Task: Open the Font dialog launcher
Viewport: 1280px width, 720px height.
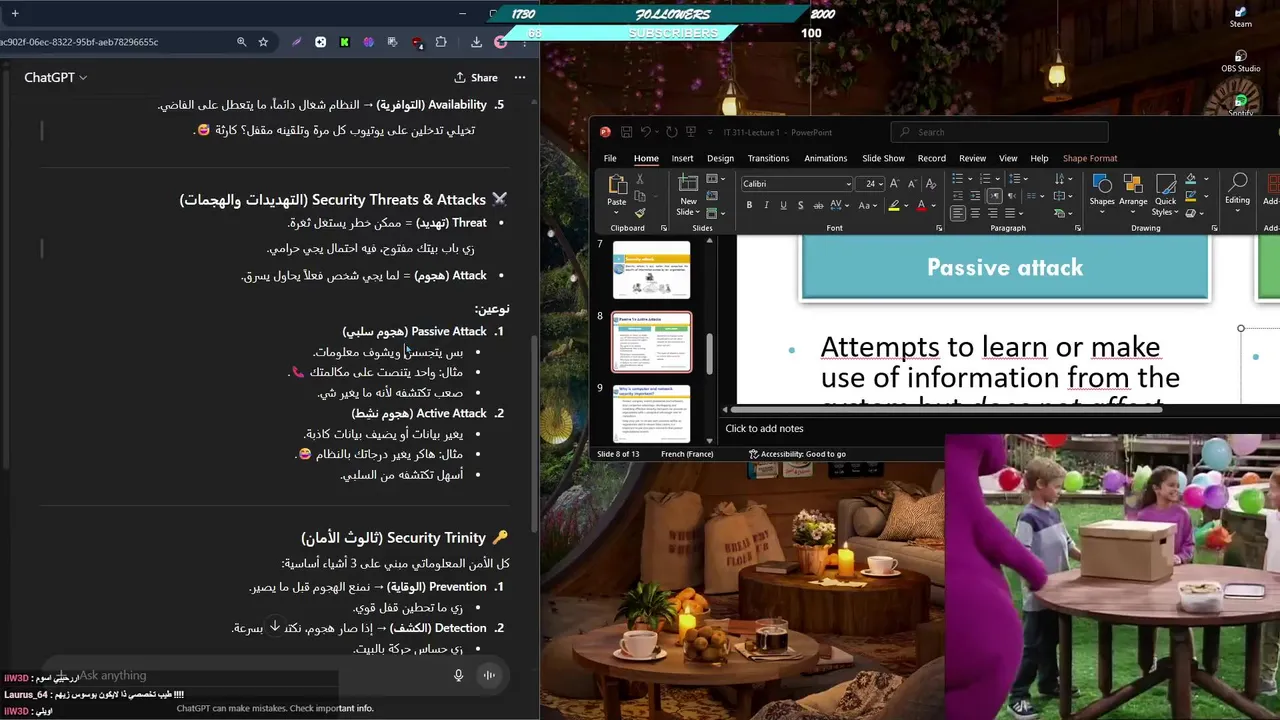Action: pos(939,228)
